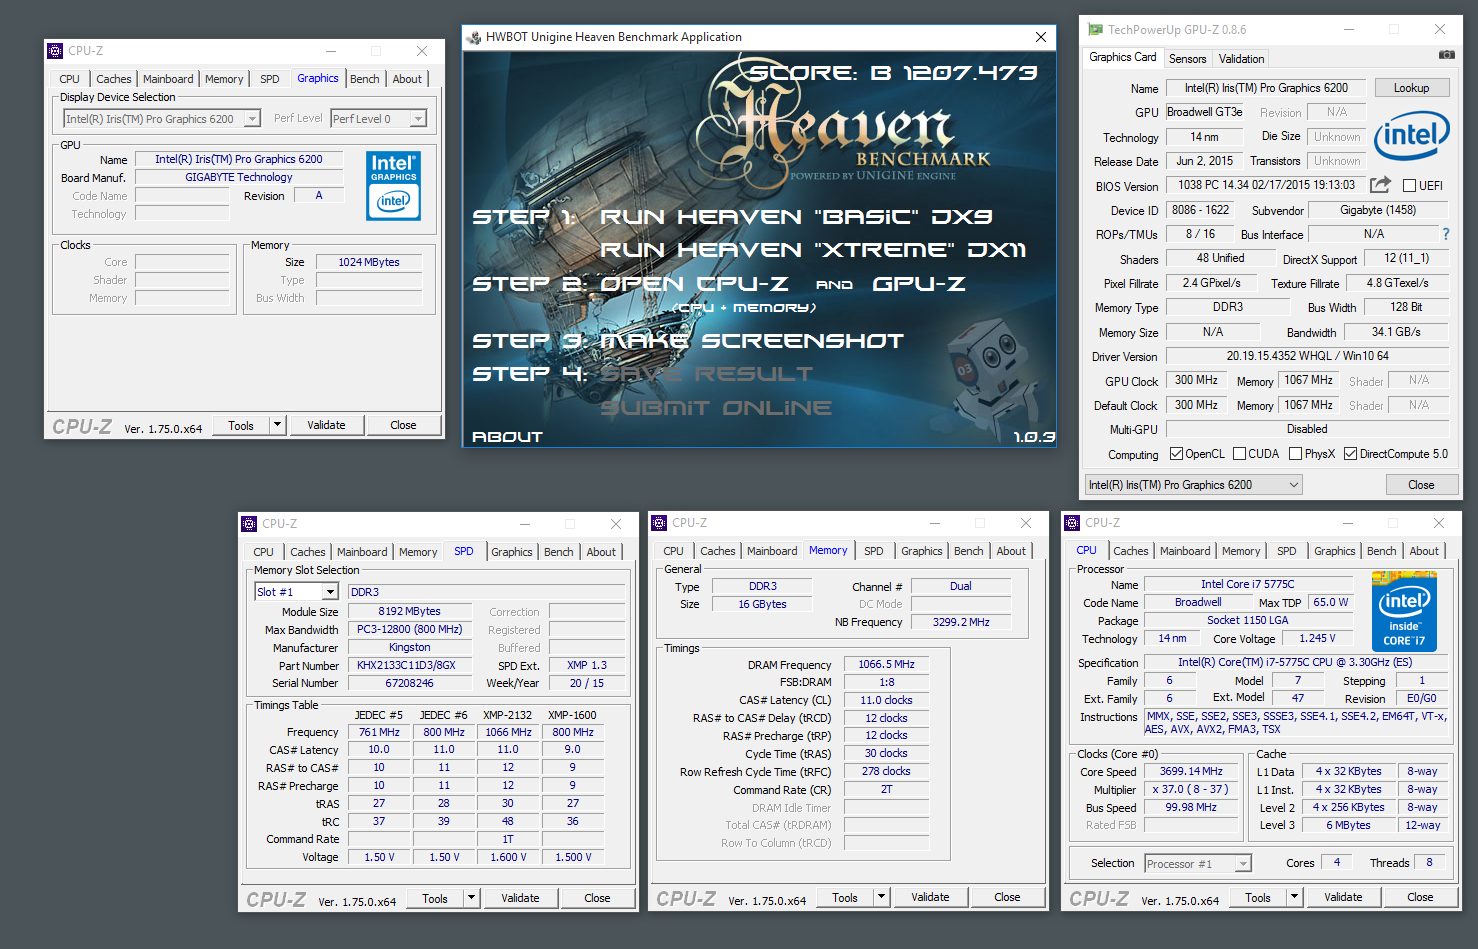Click the Intel logo in GPU-Z

pyautogui.click(x=1411, y=136)
